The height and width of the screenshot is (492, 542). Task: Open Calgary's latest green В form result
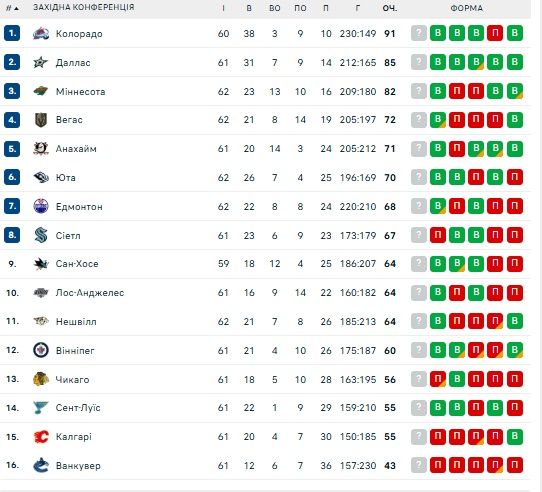[x=514, y=436]
